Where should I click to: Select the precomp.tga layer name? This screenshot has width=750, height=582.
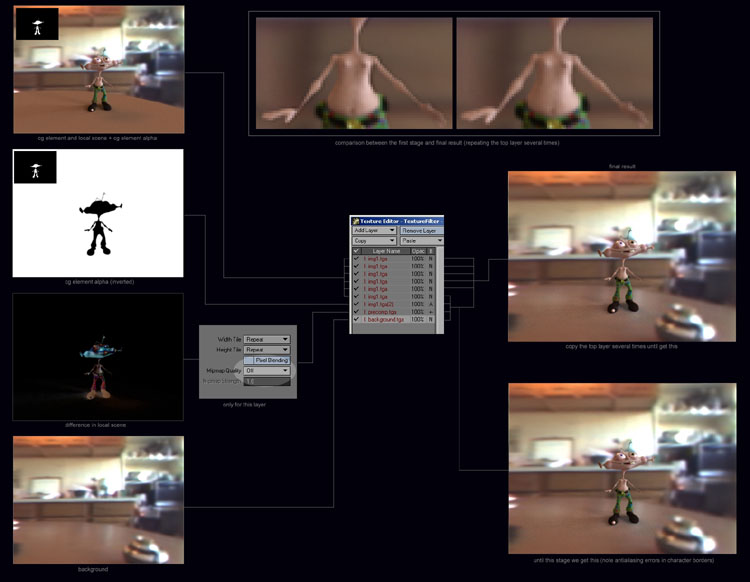click(x=382, y=312)
